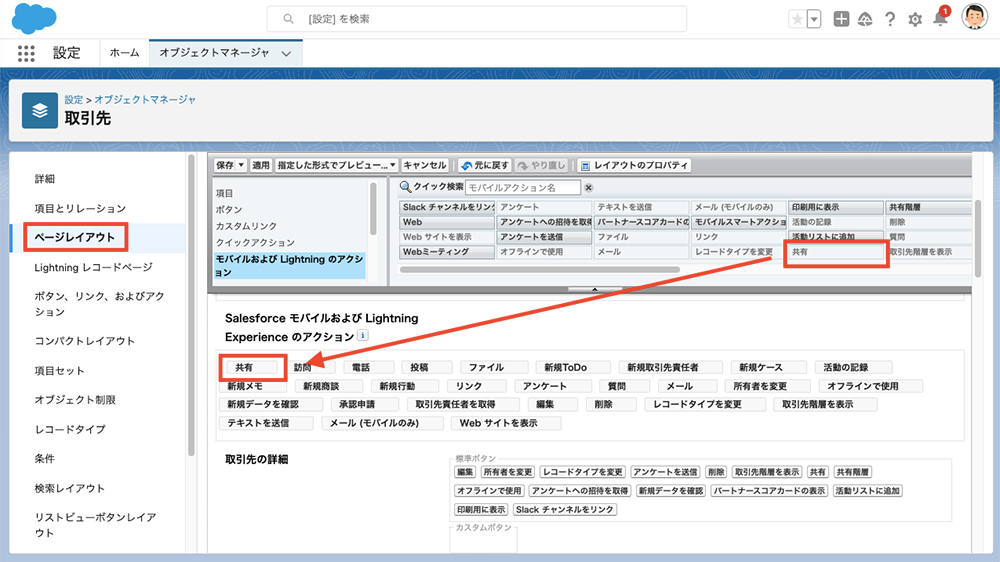Select レコードタイプ in the sidebar
The height and width of the screenshot is (562, 1000).
[x=70, y=429]
